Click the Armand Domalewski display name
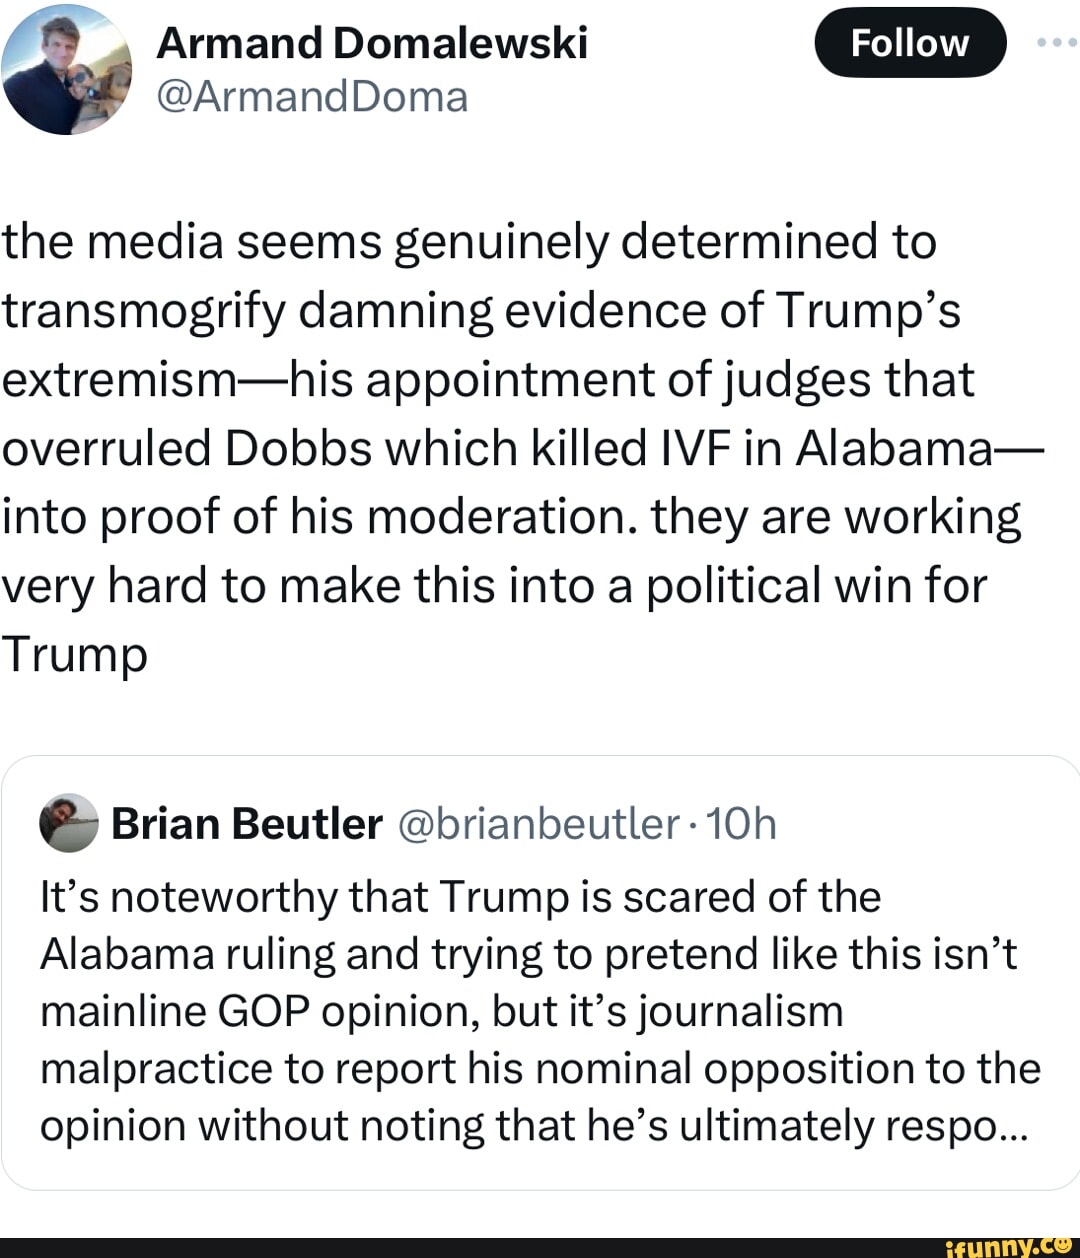Screen dimensions: 1080x1258 click(371, 43)
